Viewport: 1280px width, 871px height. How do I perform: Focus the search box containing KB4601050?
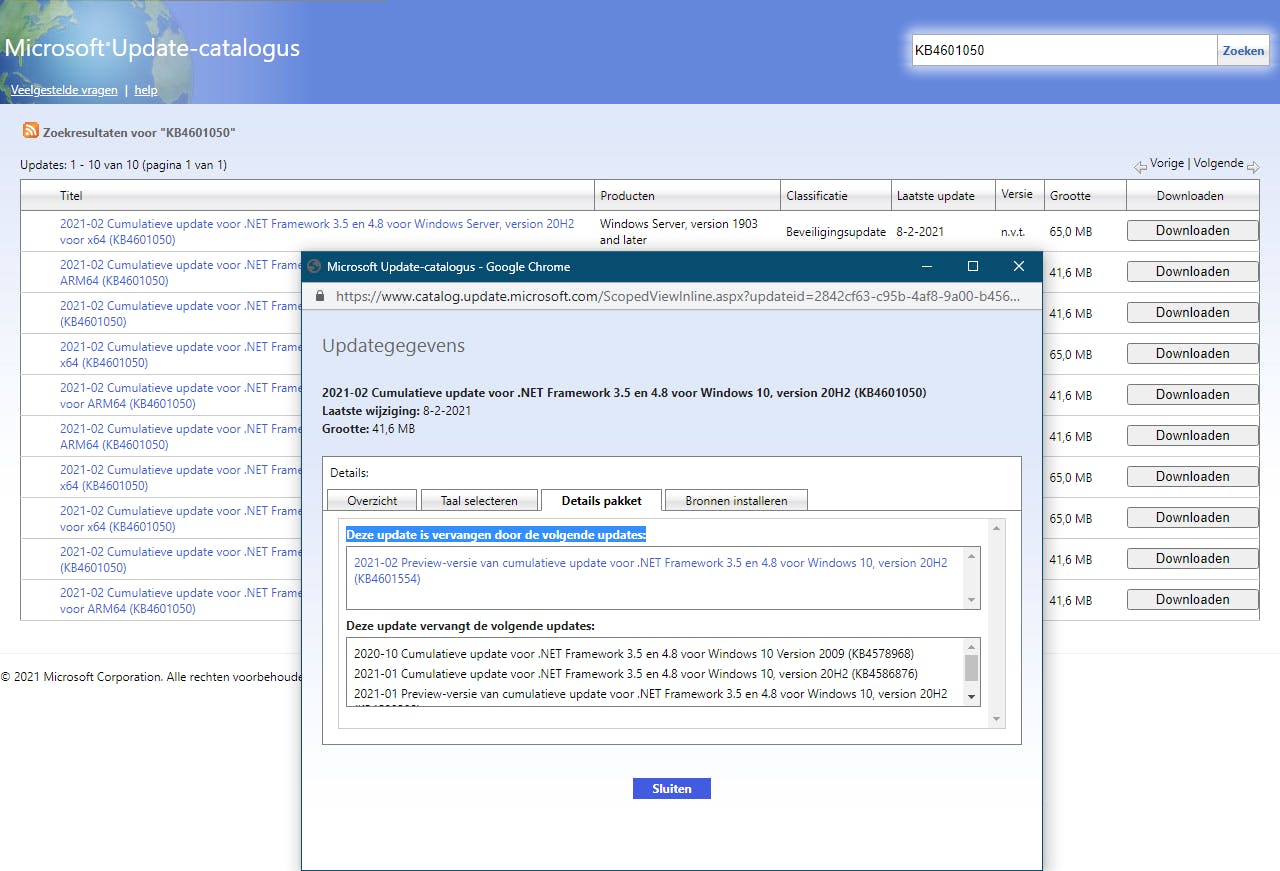point(1064,50)
